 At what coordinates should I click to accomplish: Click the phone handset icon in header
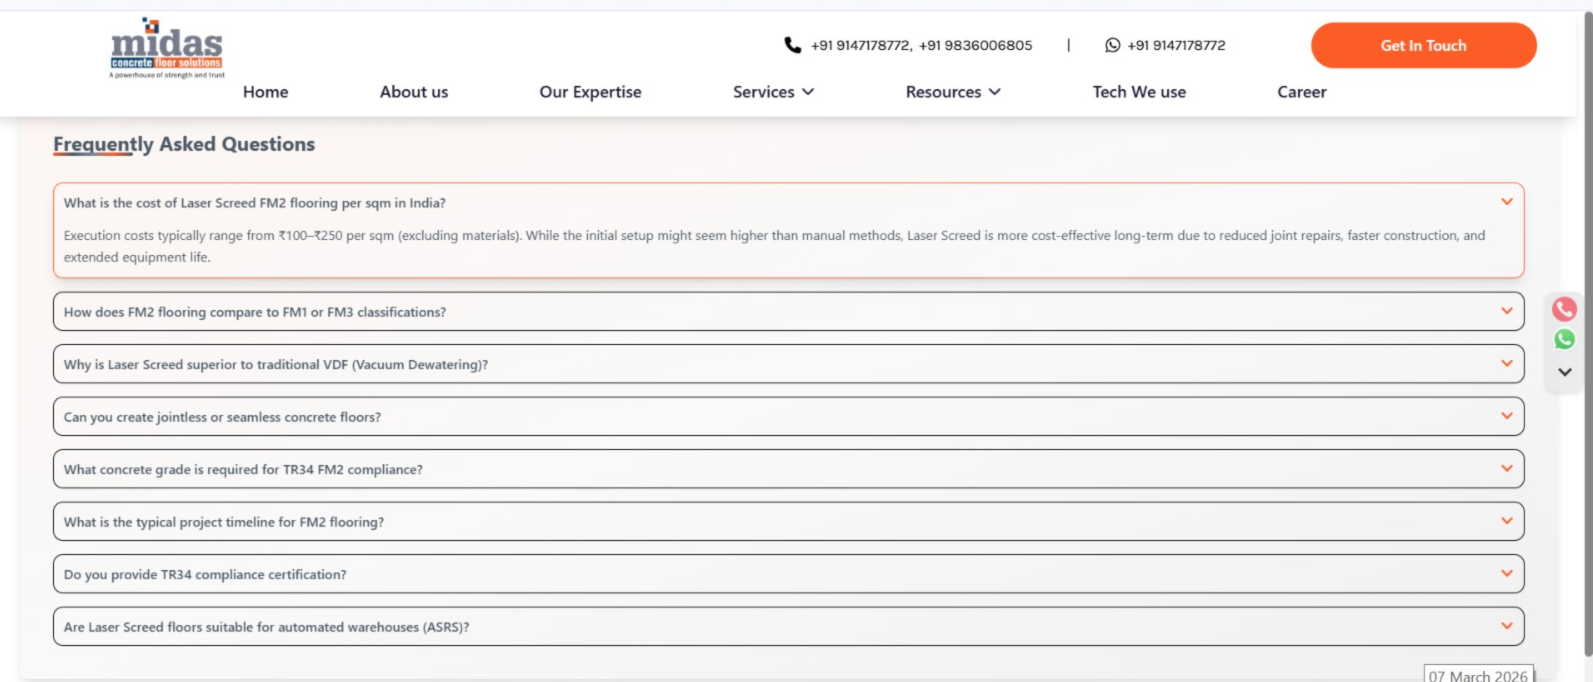pos(792,45)
